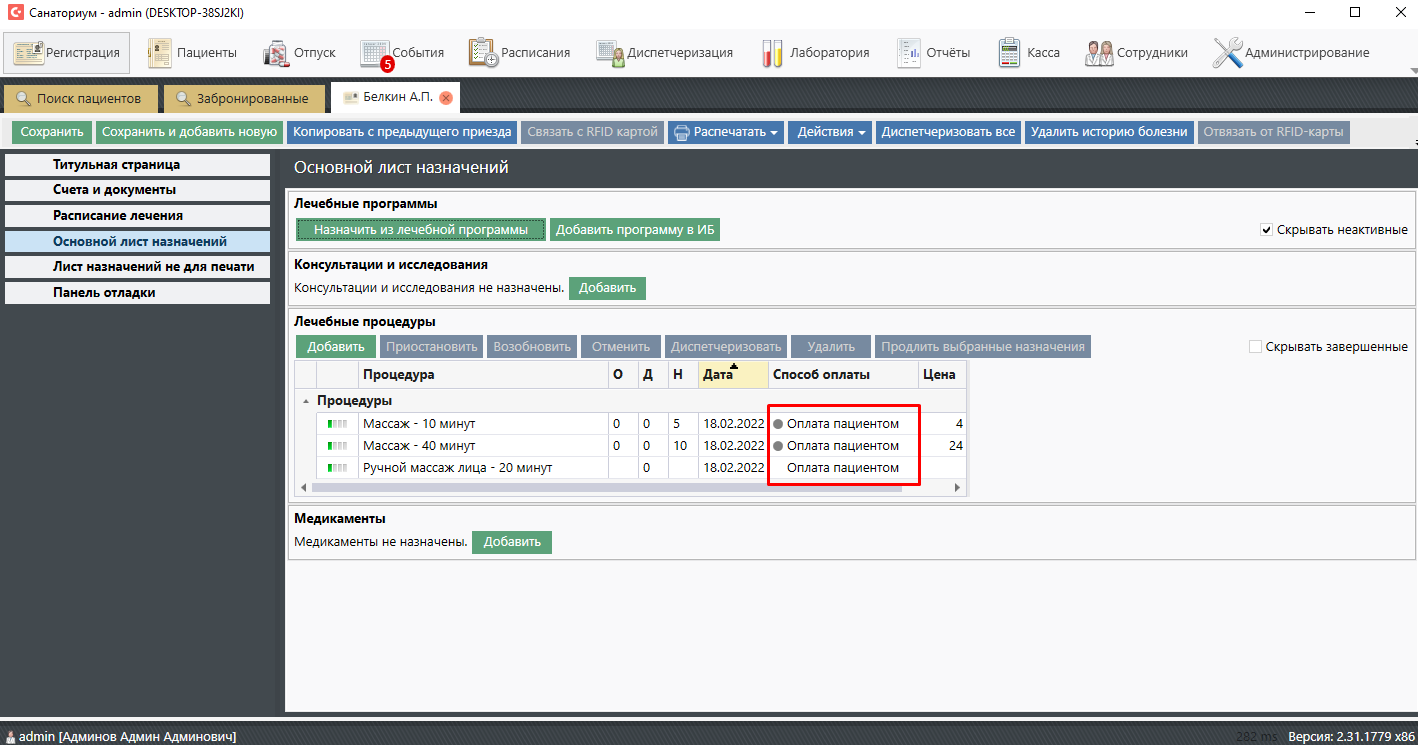1418x745 pixels.
Task: Switch to Поиск пациентов tab
Action: [81, 99]
